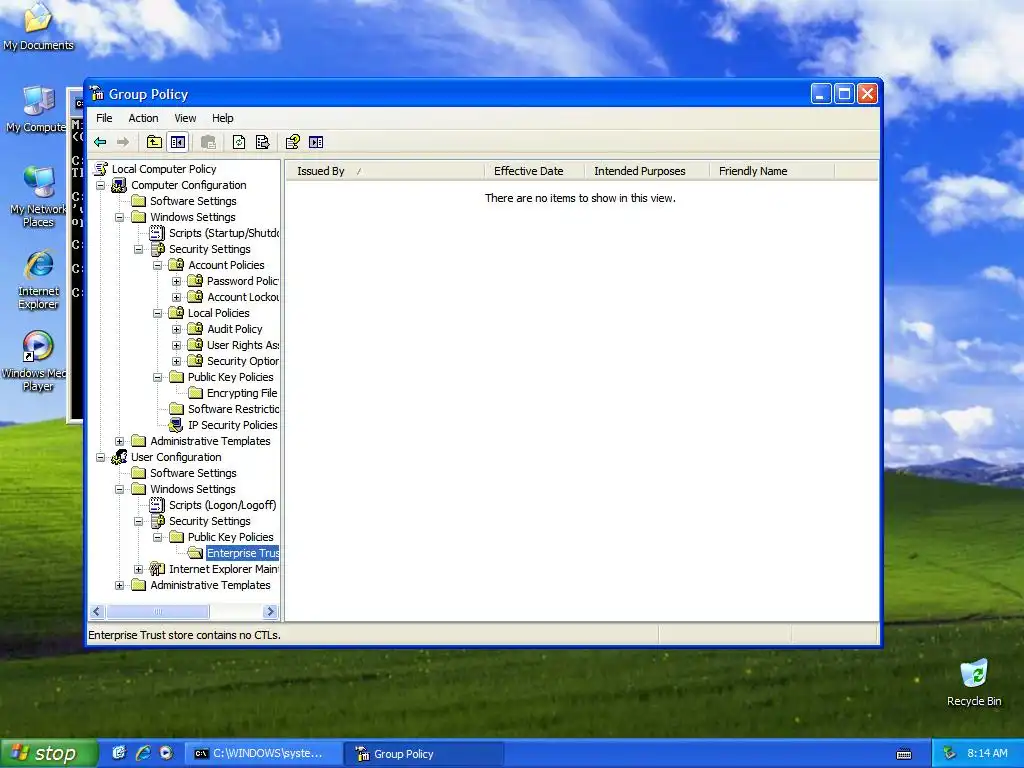
Task: Select IP Security Policies node
Action: [x=232, y=425]
